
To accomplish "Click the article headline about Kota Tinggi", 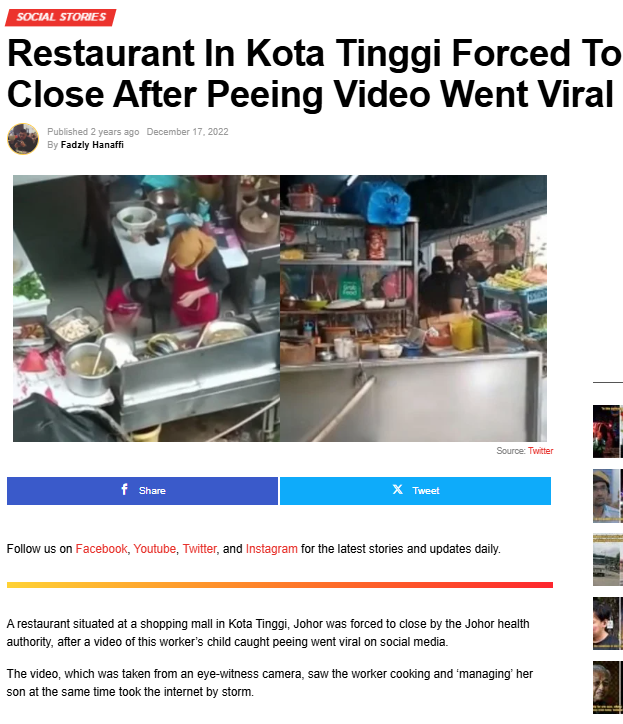I will [x=313, y=73].
